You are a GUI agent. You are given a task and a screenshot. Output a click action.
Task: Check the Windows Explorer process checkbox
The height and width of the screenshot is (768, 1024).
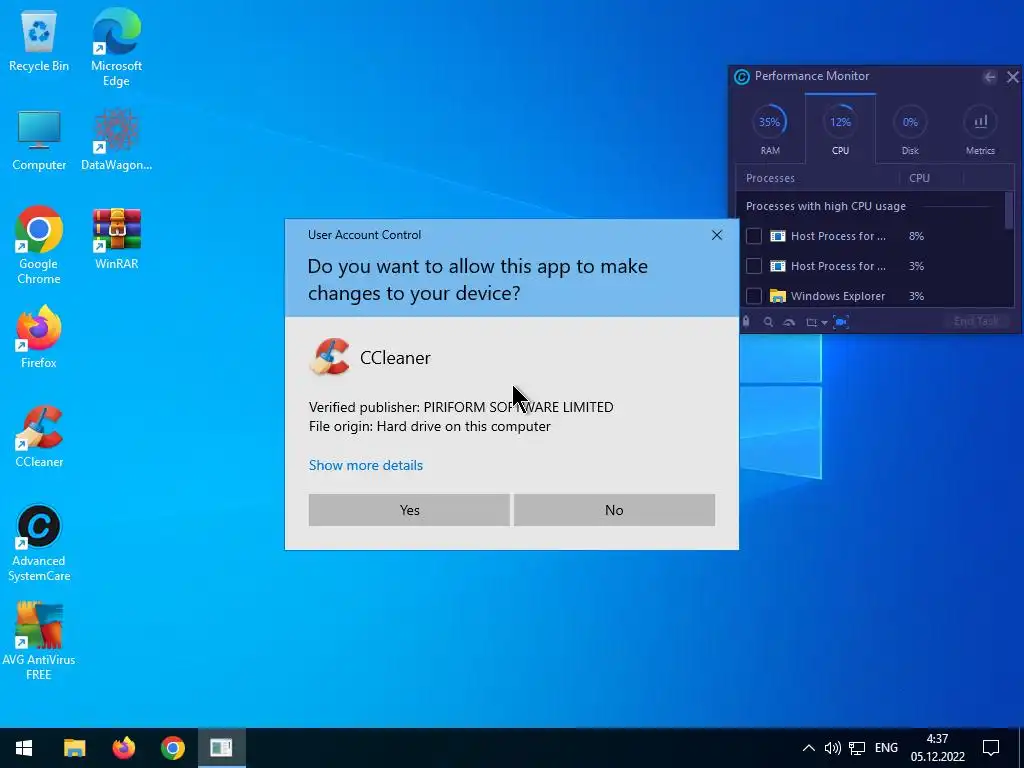[754, 296]
